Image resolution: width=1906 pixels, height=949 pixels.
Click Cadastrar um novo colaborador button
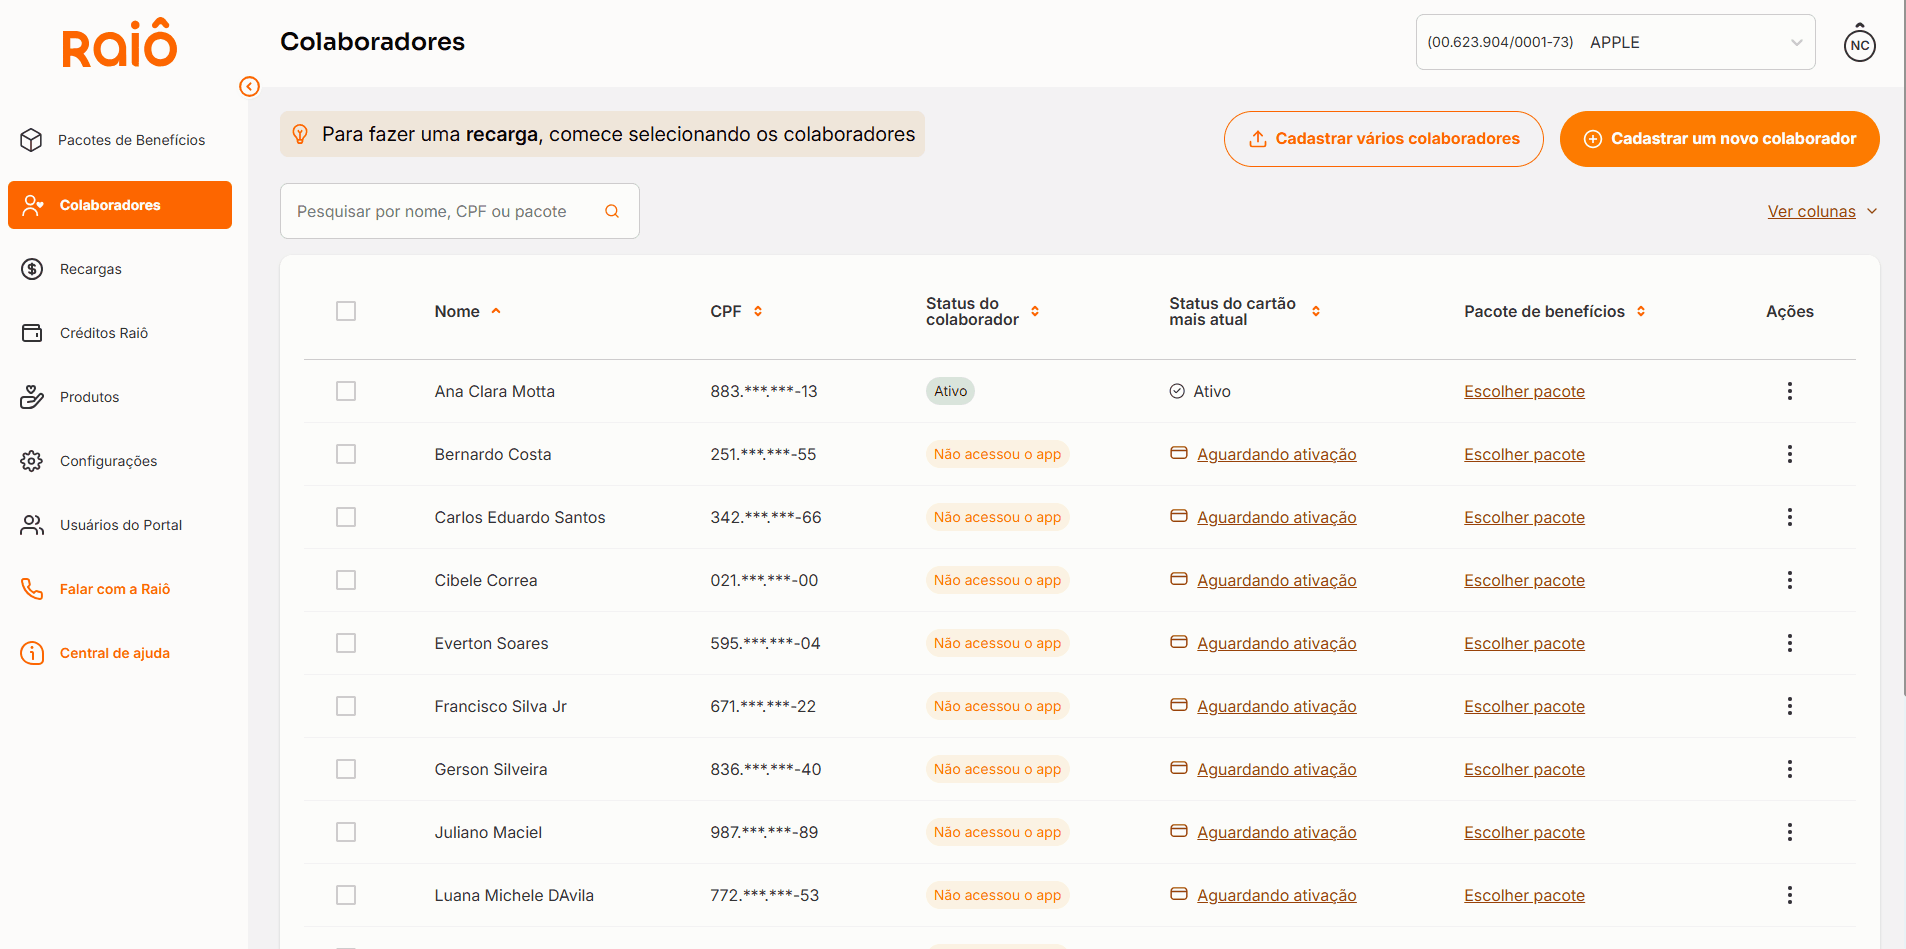tap(1719, 139)
